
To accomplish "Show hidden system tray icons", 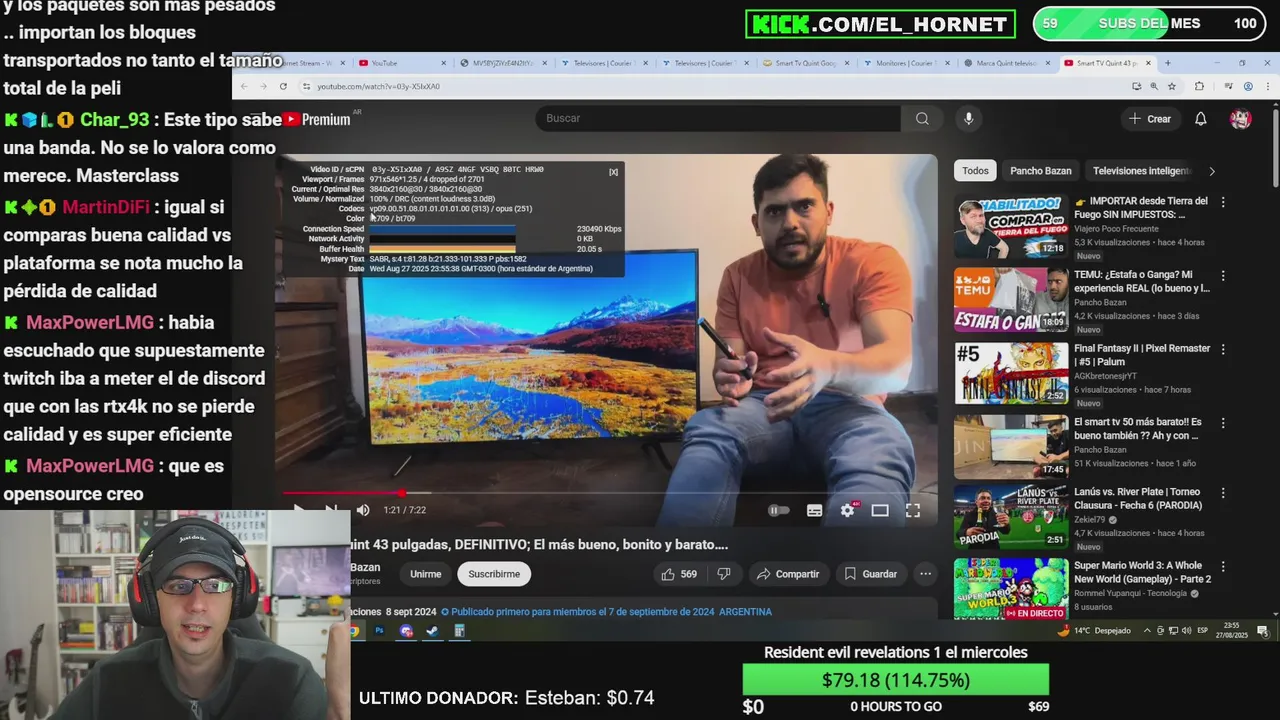I will (x=1147, y=631).
